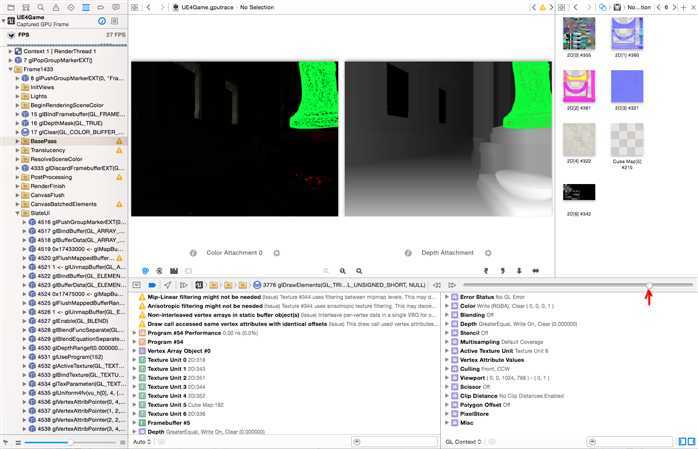Click Mip-Linear filtering might not be needed issue
Viewport: 698px width, 449px height.
tap(204, 297)
